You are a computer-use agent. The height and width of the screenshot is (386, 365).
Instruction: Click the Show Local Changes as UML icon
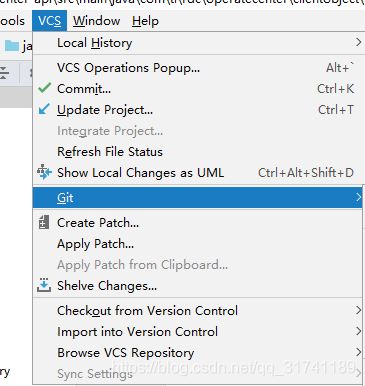tap(44, 172)
